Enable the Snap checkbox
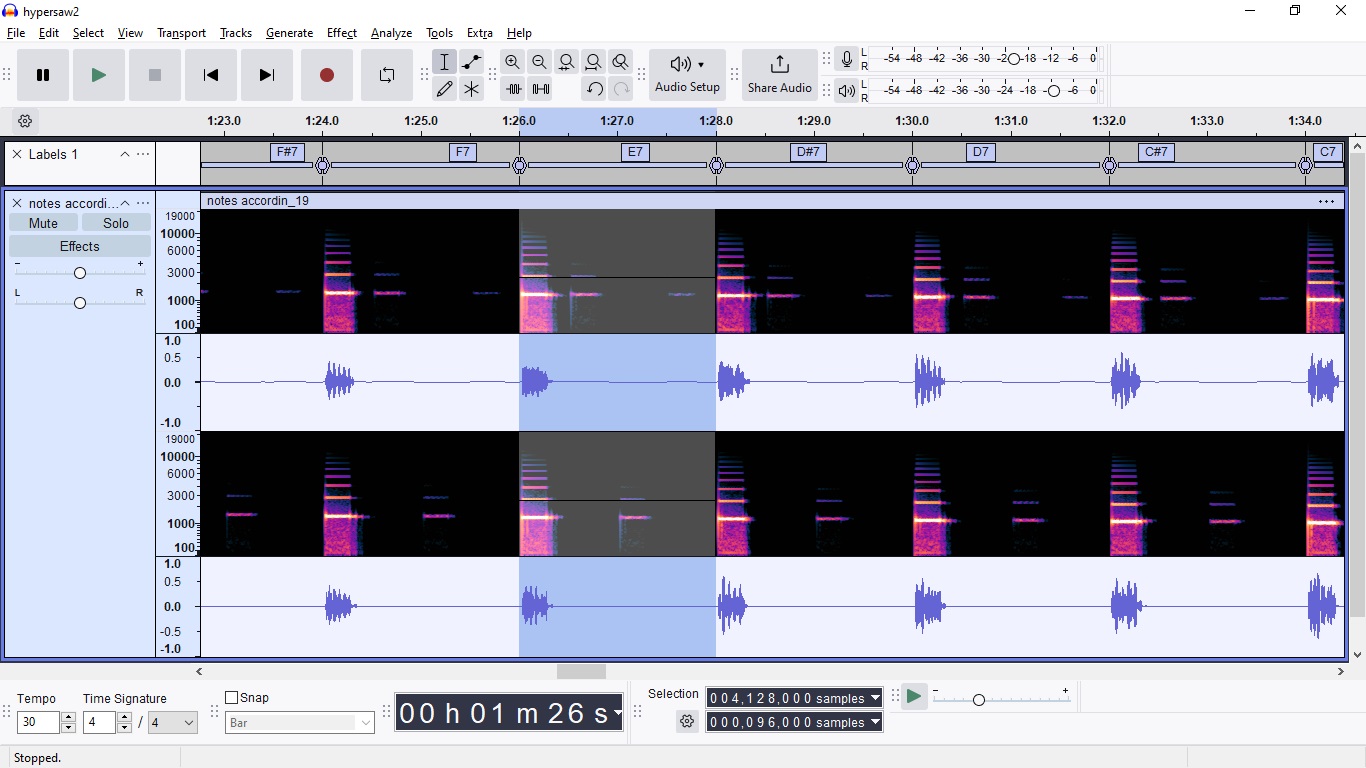Screen dimensions: 1366x768 232,698
